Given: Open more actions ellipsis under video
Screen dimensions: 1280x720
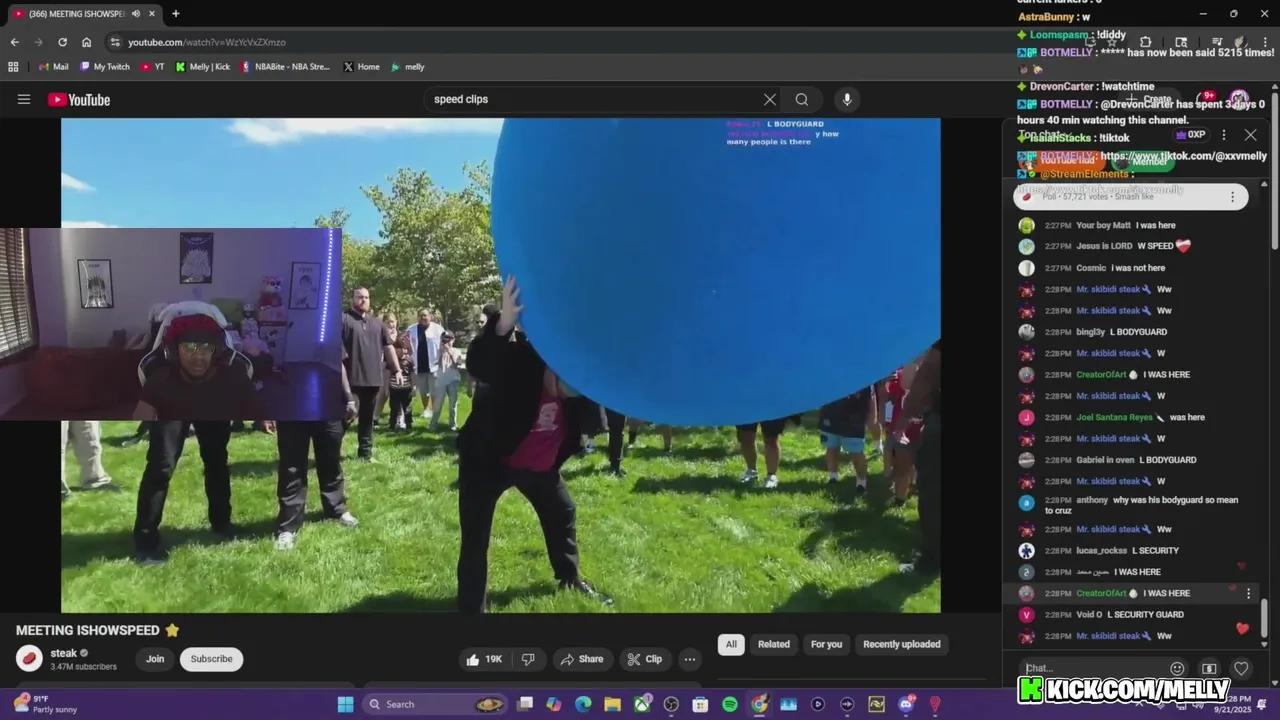Looking at the screenshot, I should [x=689, y=659].
